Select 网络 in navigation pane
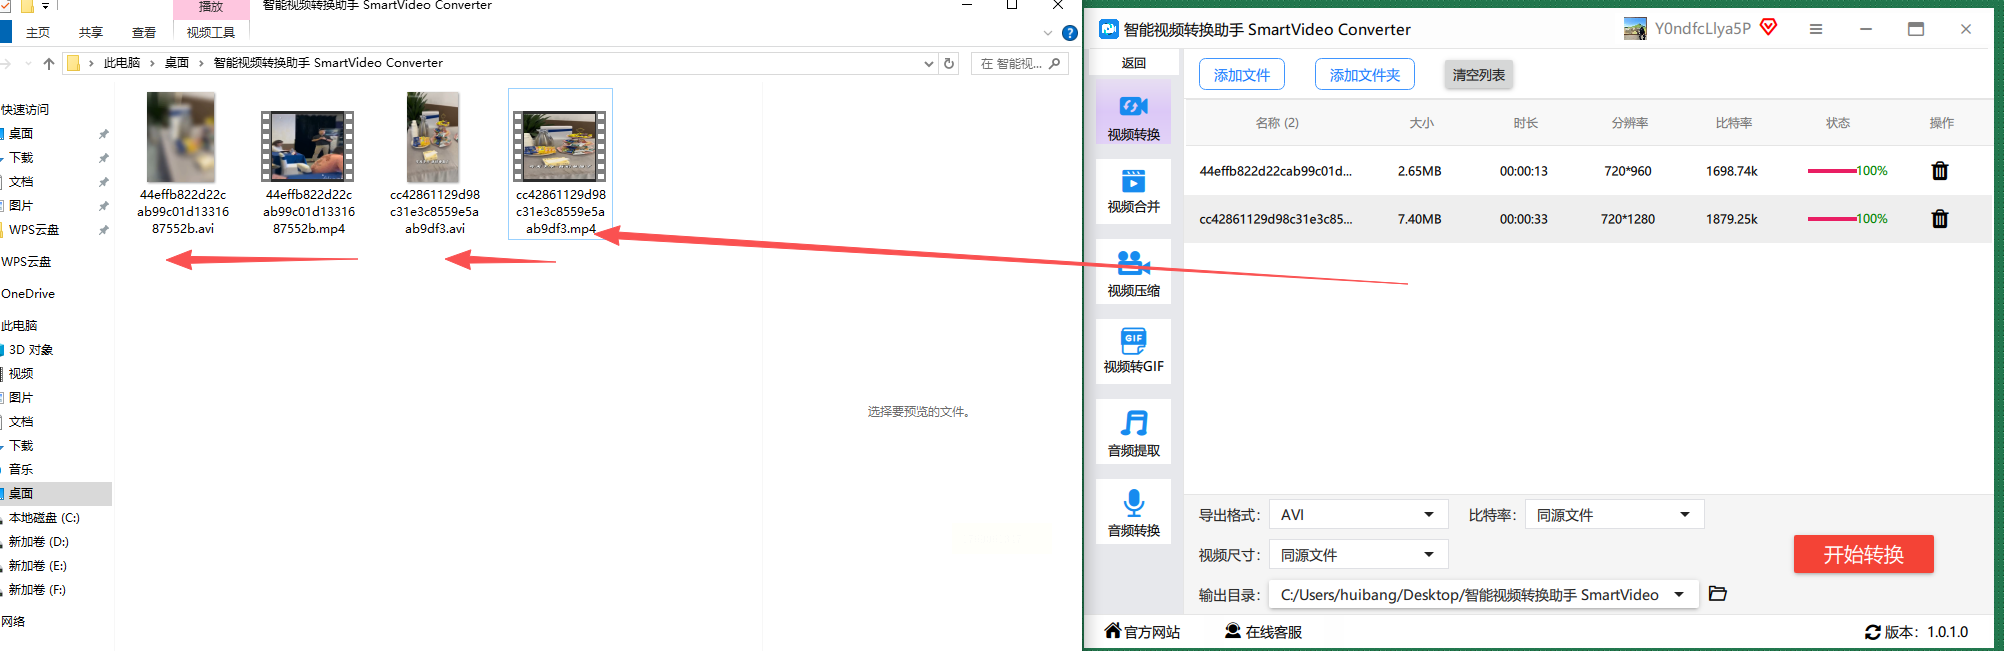 (x=13, y=622)
